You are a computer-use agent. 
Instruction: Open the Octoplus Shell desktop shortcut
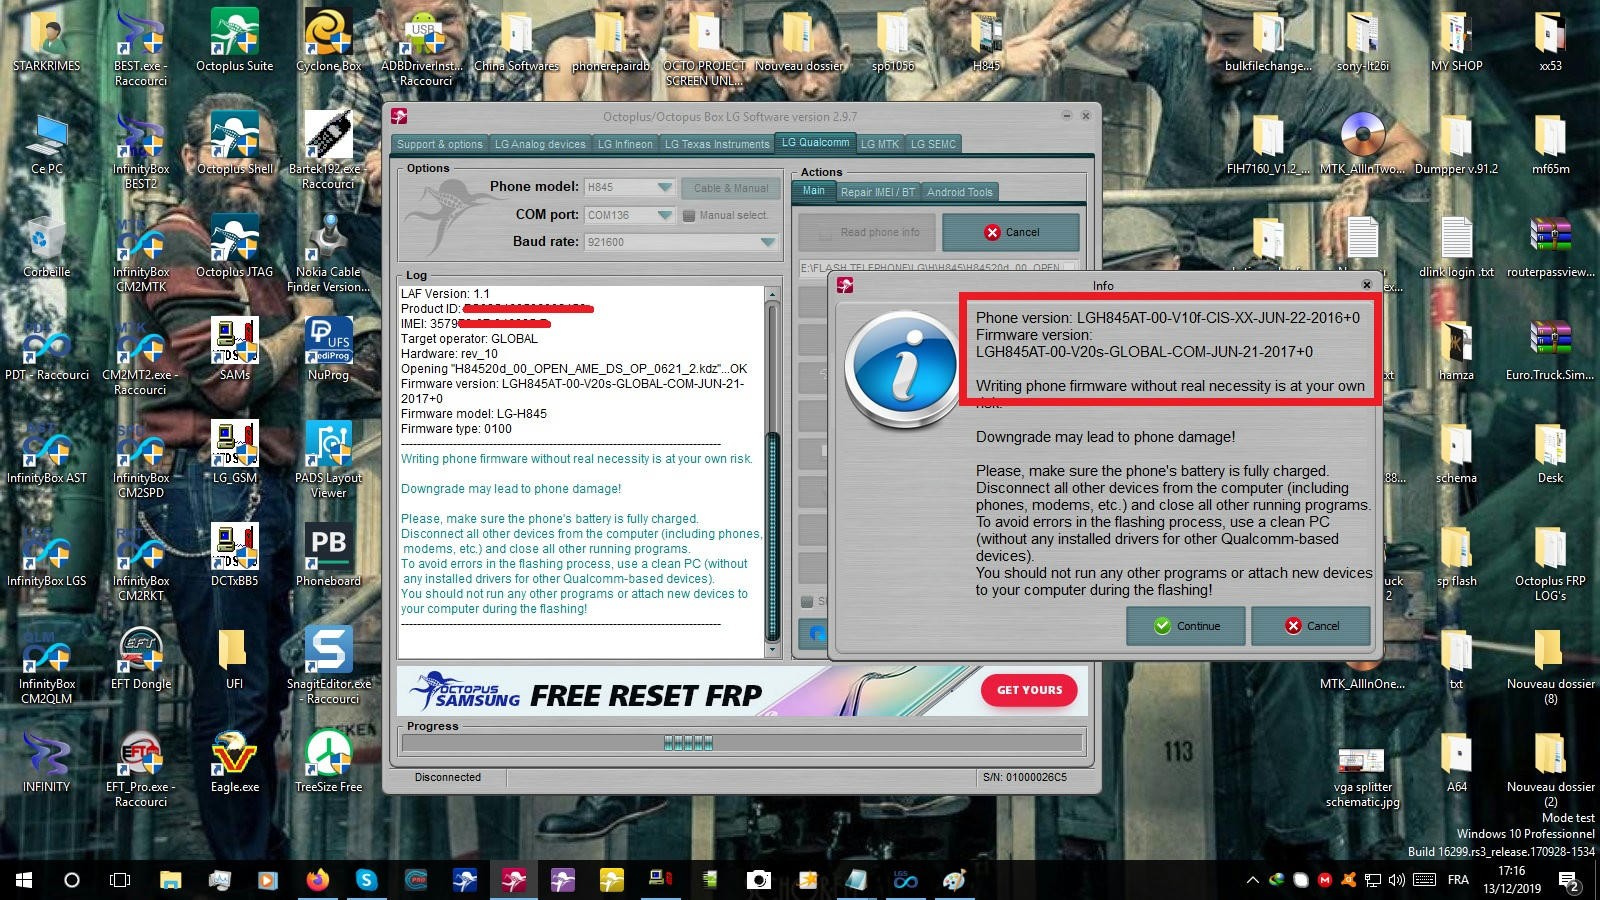(234, 142)
